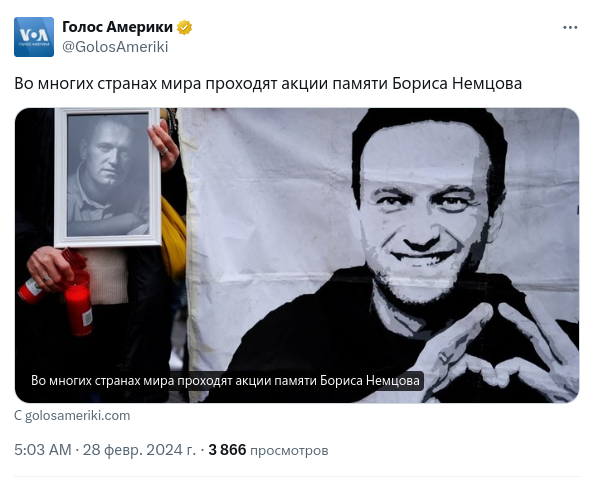Open the 5:03 AM timestamp

click(43, 450)
